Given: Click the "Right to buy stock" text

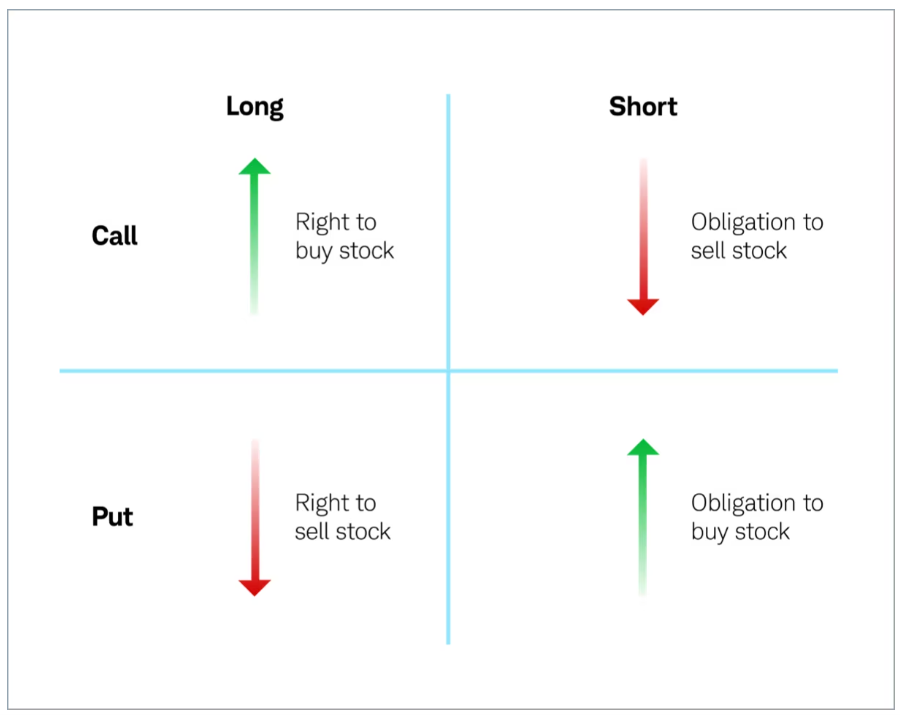Looking at the screenshot, I should click(344, 236).
